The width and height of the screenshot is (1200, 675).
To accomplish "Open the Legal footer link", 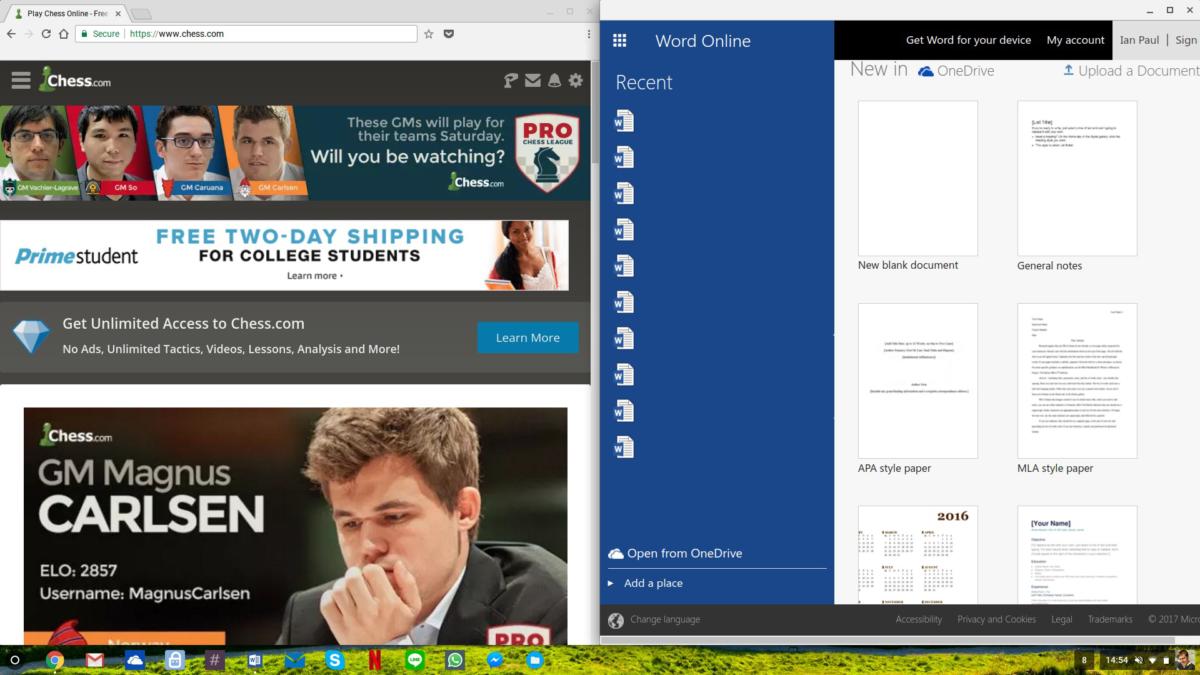I will [1062, 620].
